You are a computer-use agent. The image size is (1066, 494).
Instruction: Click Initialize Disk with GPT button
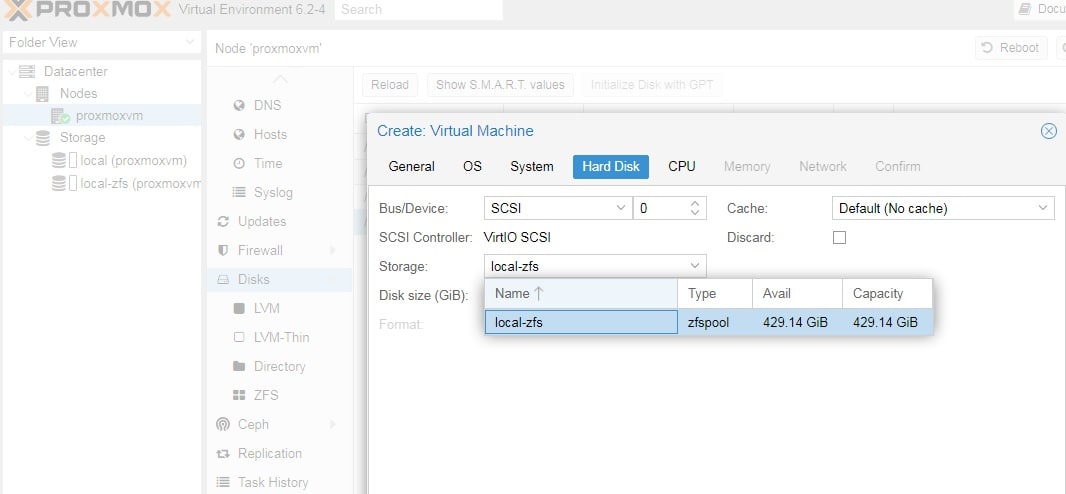click(x=652, y=85)
